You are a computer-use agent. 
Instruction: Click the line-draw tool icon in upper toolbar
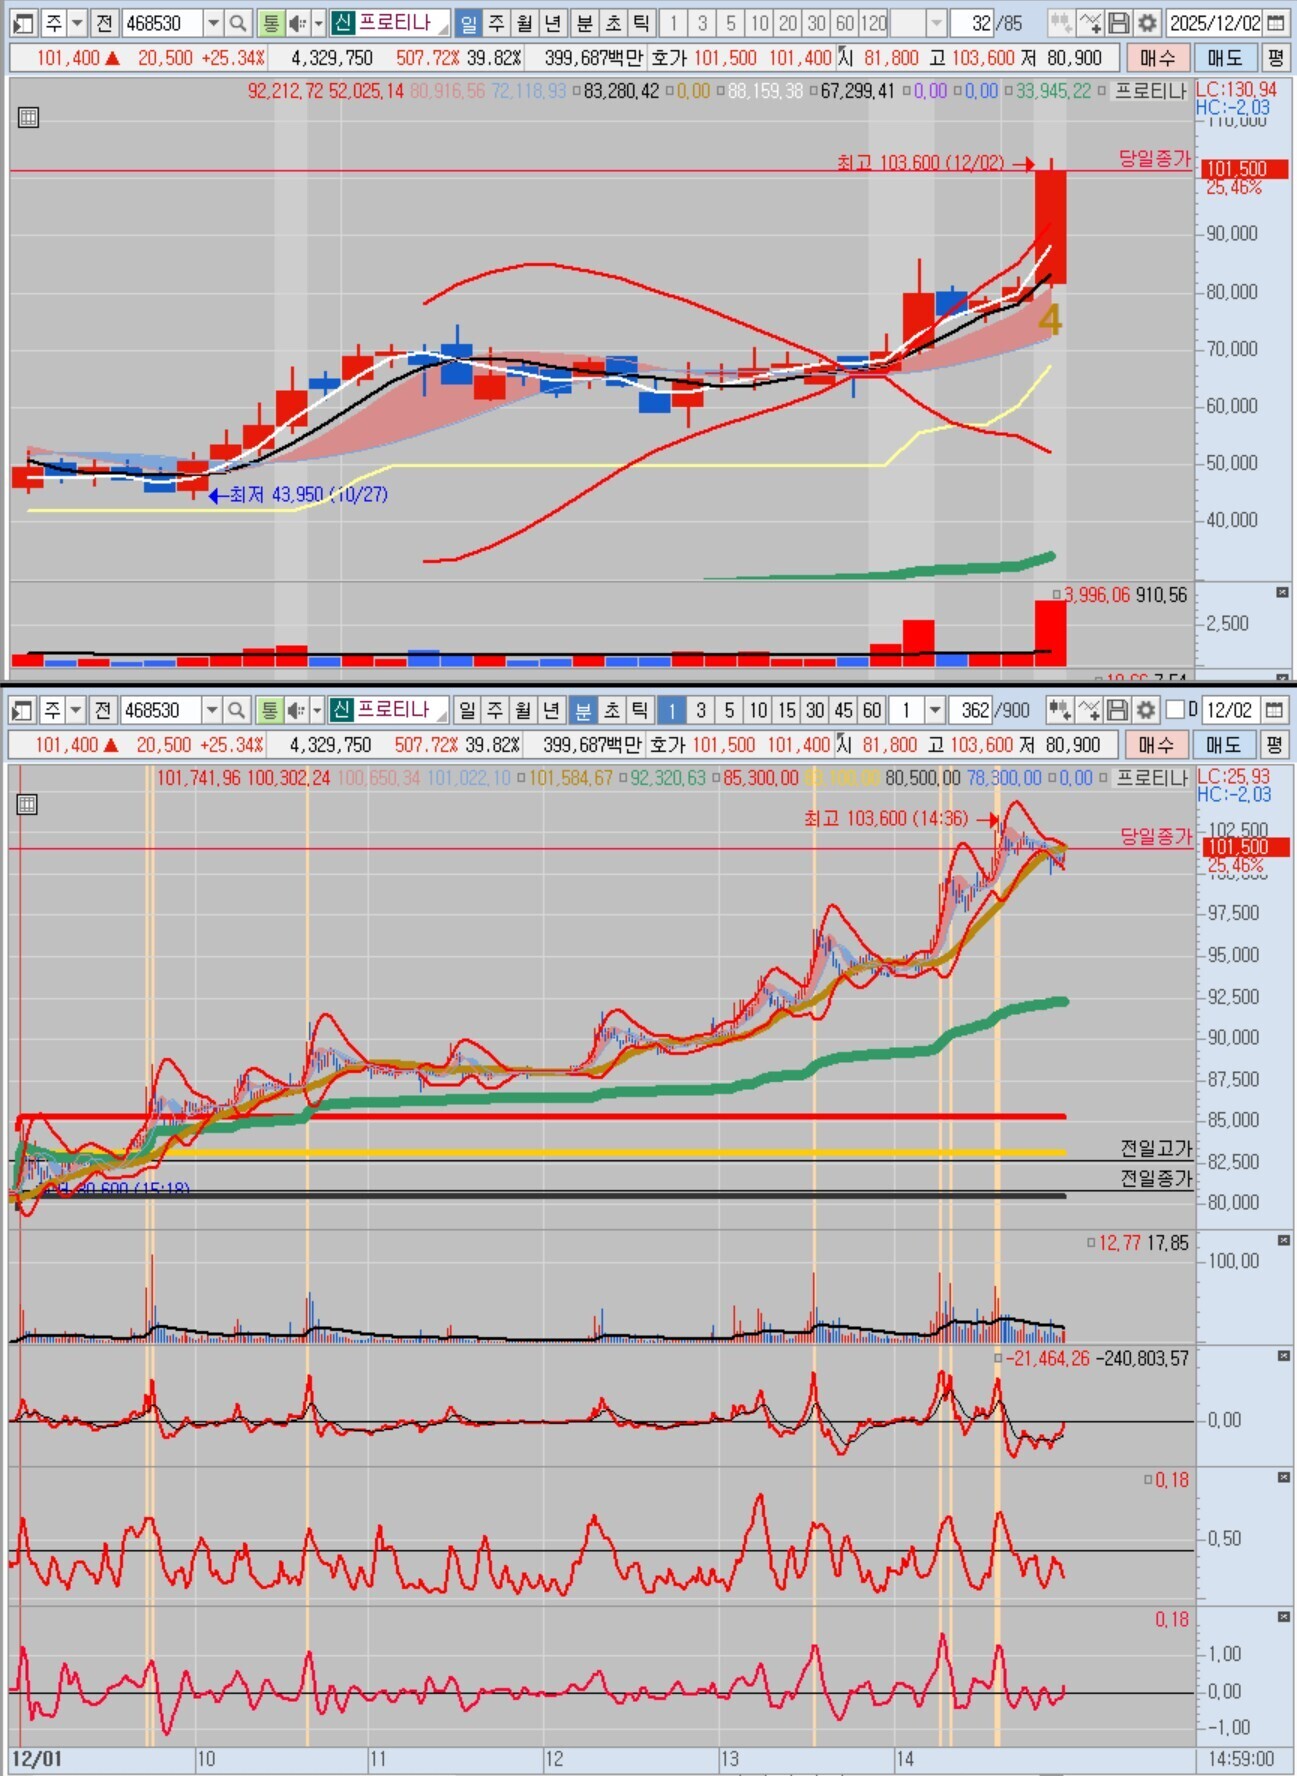click(1091, 23)
